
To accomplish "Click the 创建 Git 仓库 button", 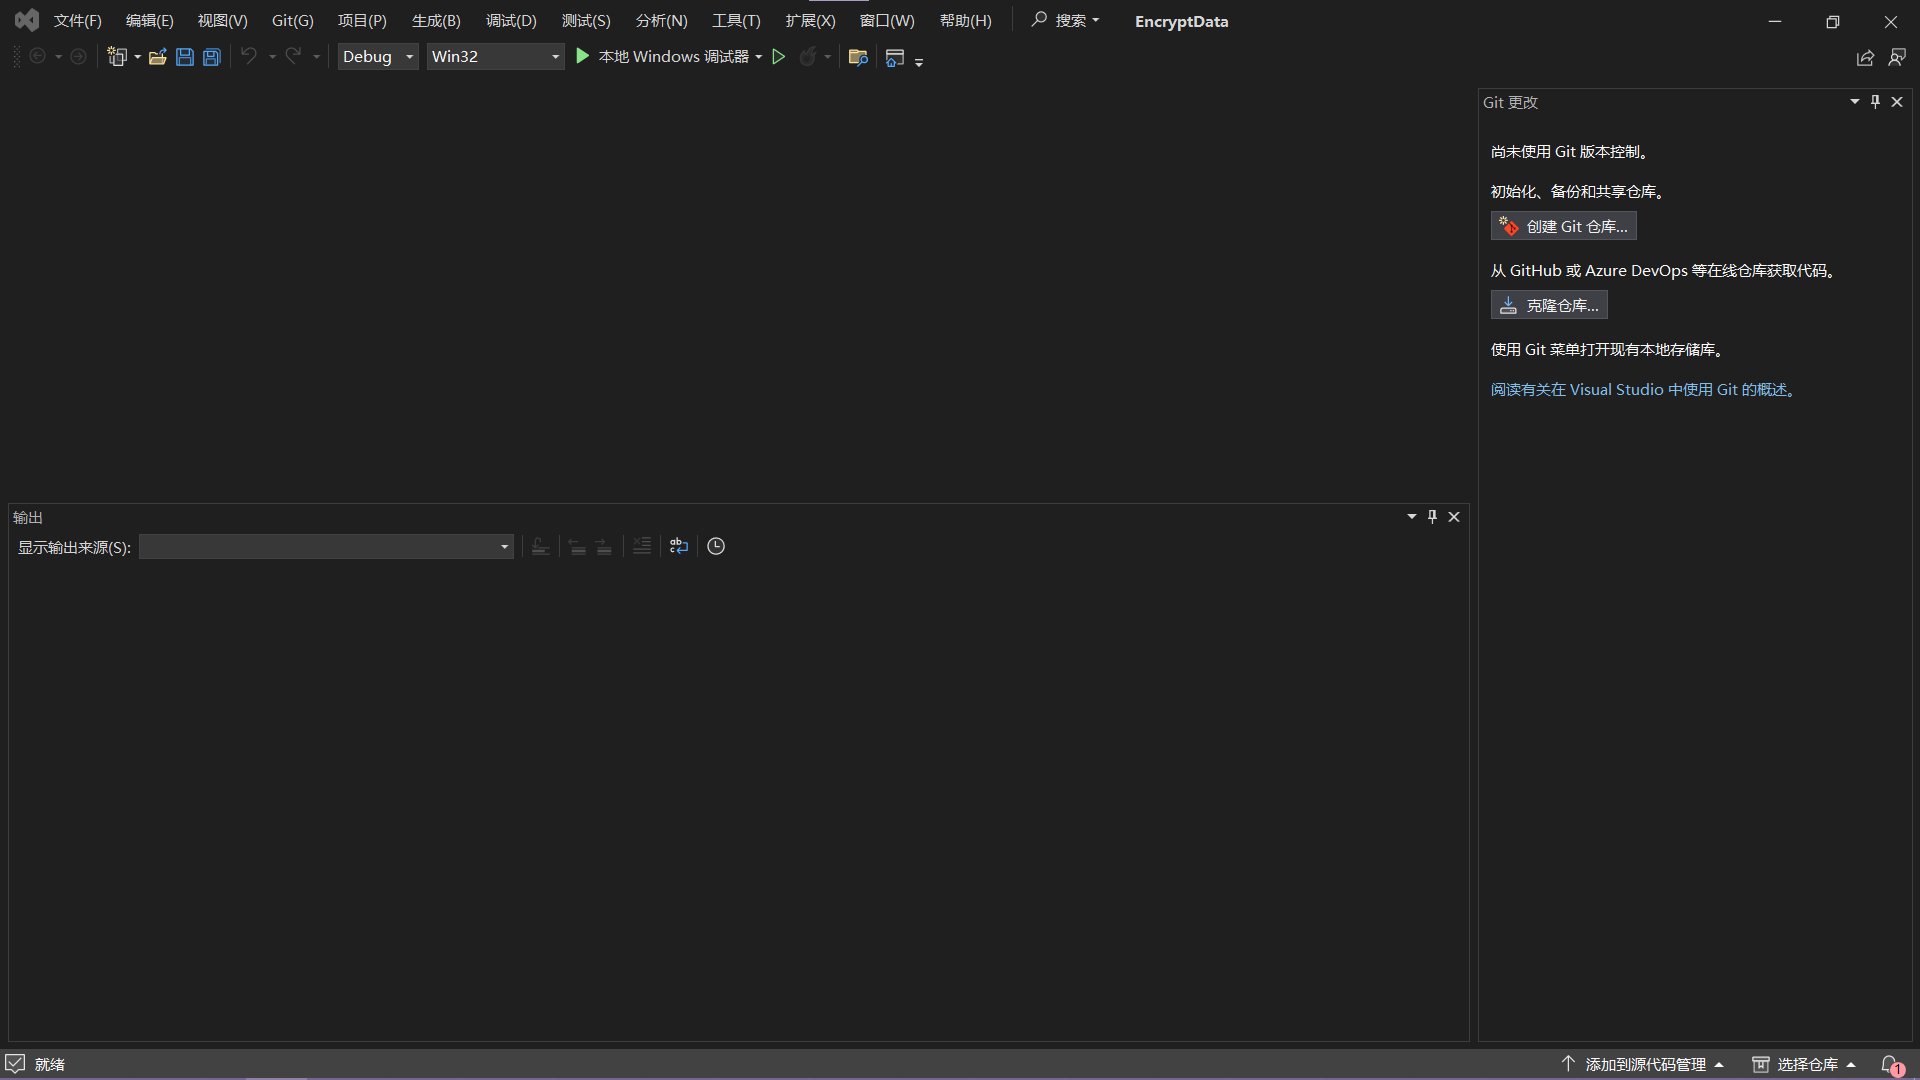I will [1563, 227].
